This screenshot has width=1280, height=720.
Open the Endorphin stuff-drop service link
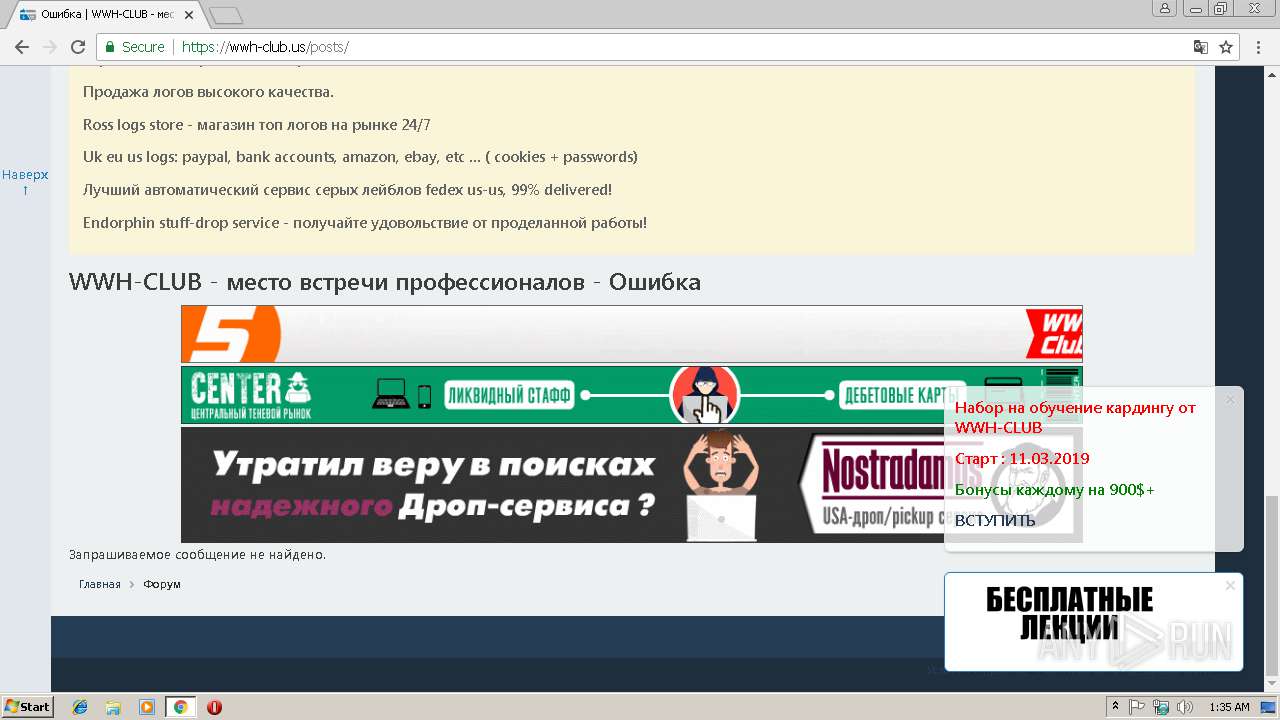click(365, 223)
